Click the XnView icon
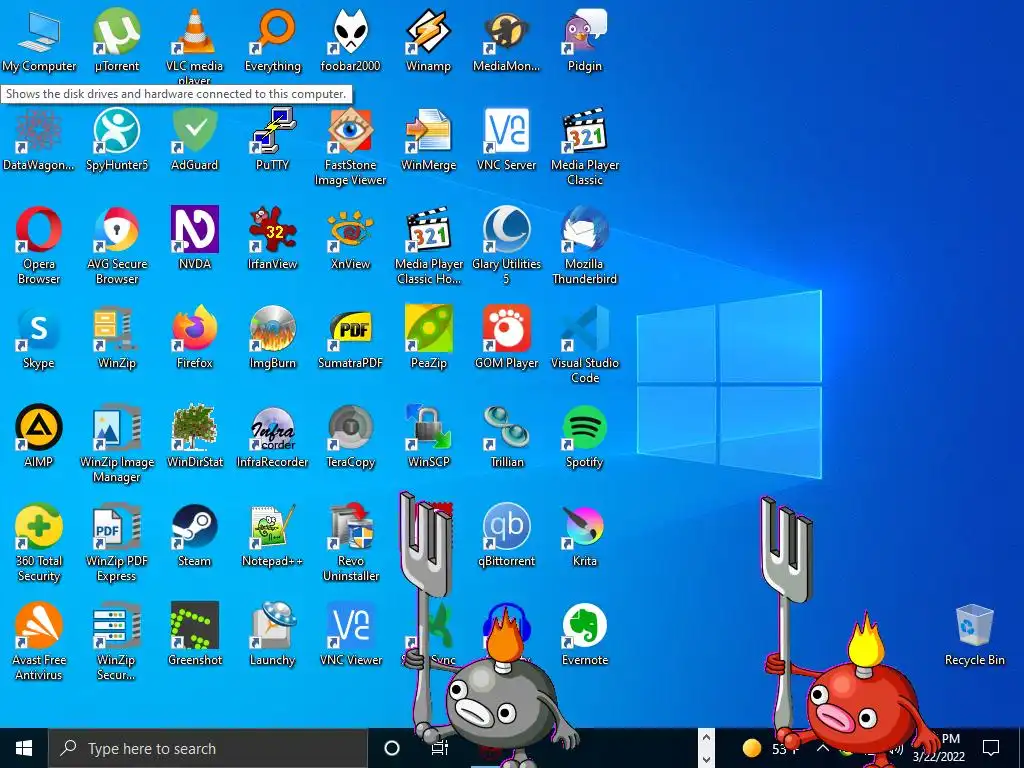Viewport: 1024px width, 768px height. tap(351, 230)
